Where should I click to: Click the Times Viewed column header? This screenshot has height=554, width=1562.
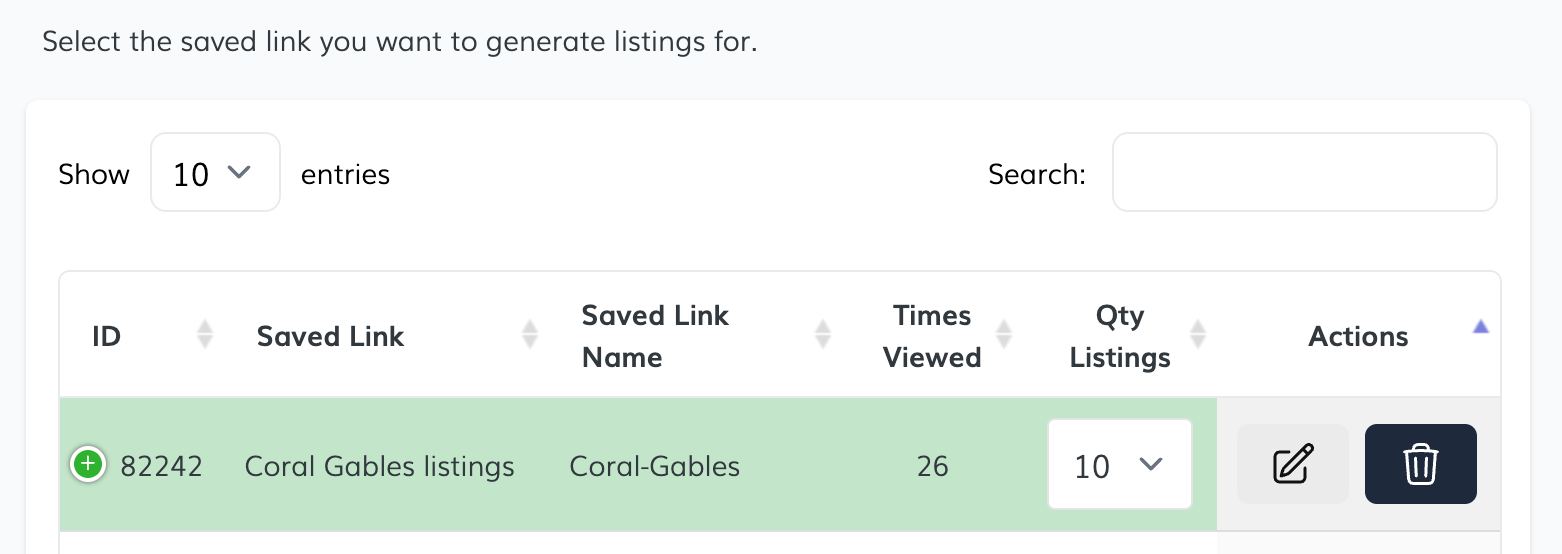[932, 336]
